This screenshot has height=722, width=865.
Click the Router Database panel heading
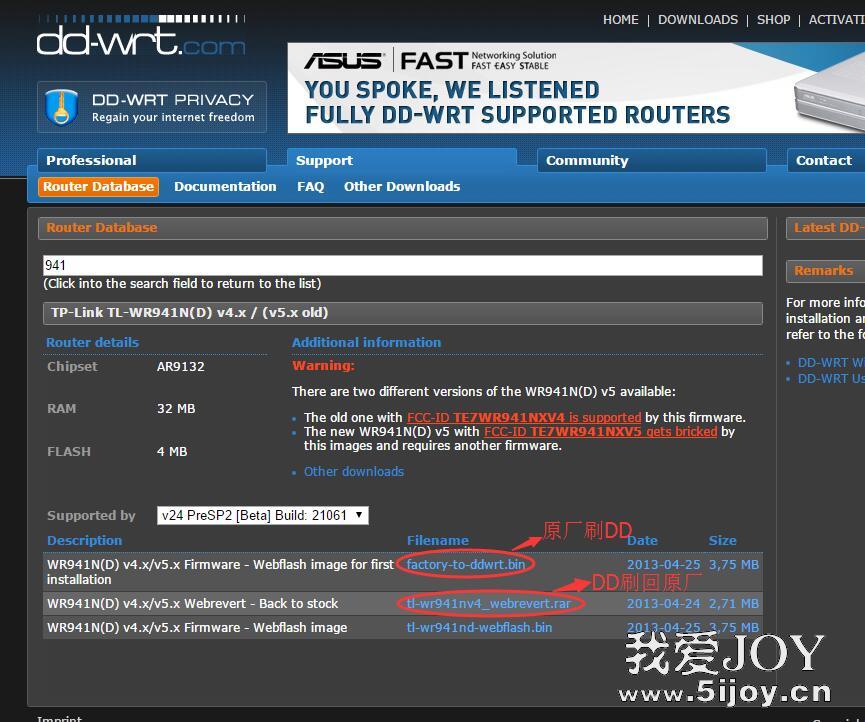coord(403,228)
